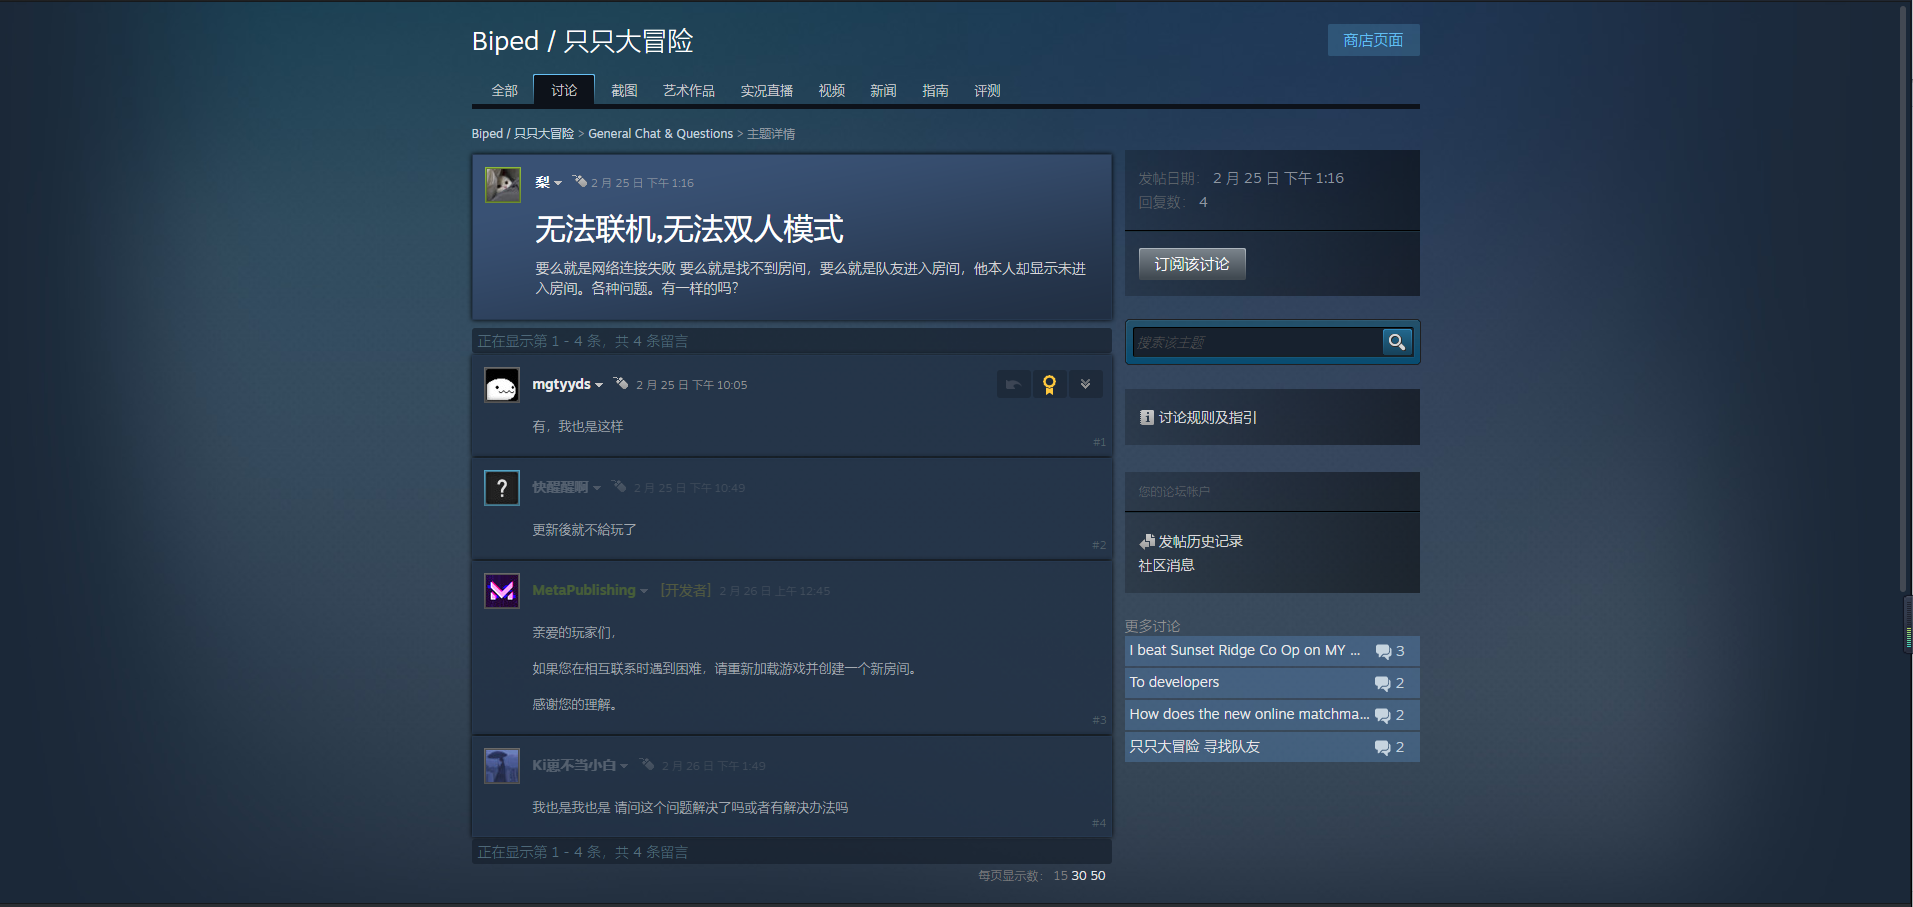Open the question-mark avatar of 快醒醒啊

pos(502,488)
